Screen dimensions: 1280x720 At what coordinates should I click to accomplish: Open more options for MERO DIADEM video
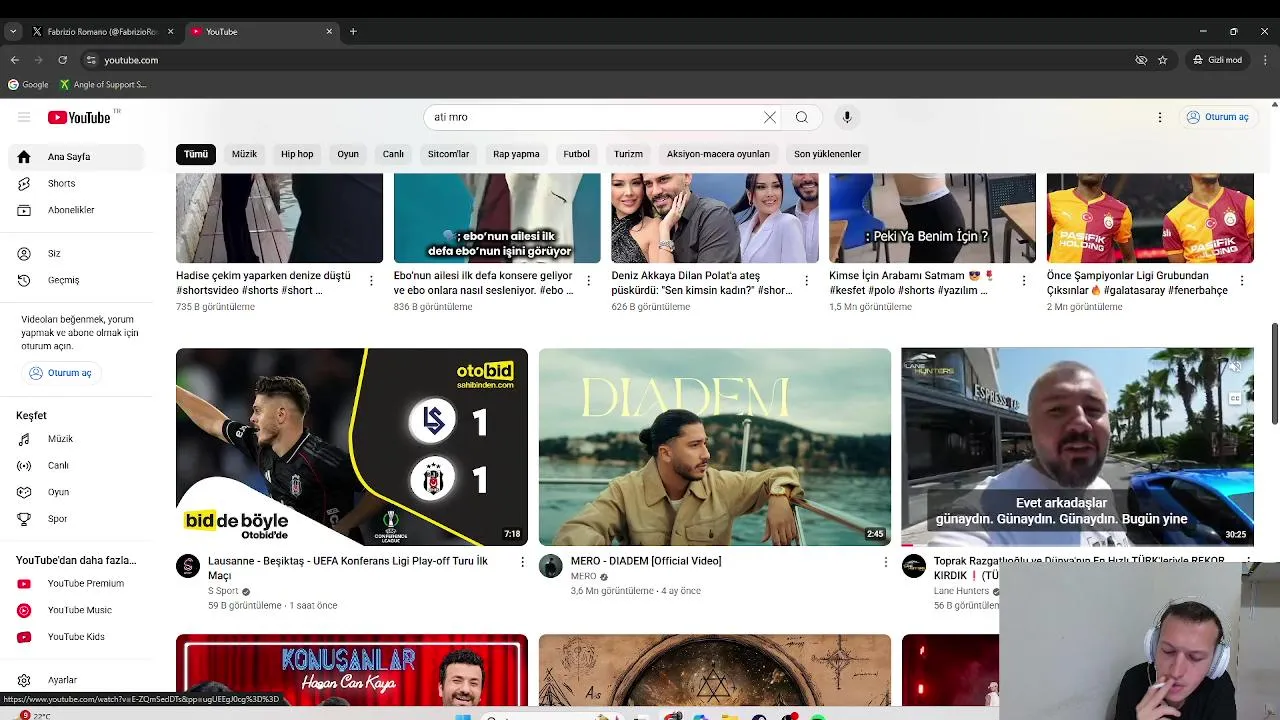click(x=885, y=562)
